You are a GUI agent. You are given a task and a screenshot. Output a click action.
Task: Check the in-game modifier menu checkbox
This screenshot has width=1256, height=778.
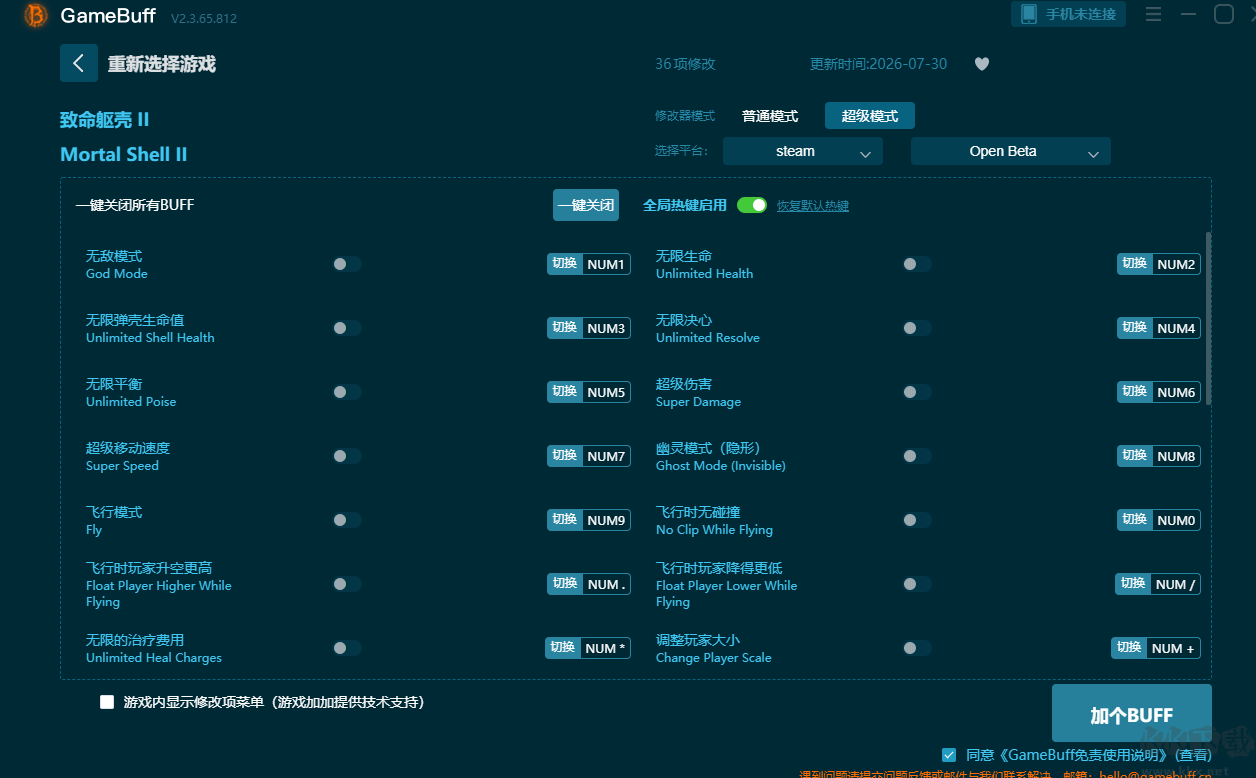[x=107, y=702]
